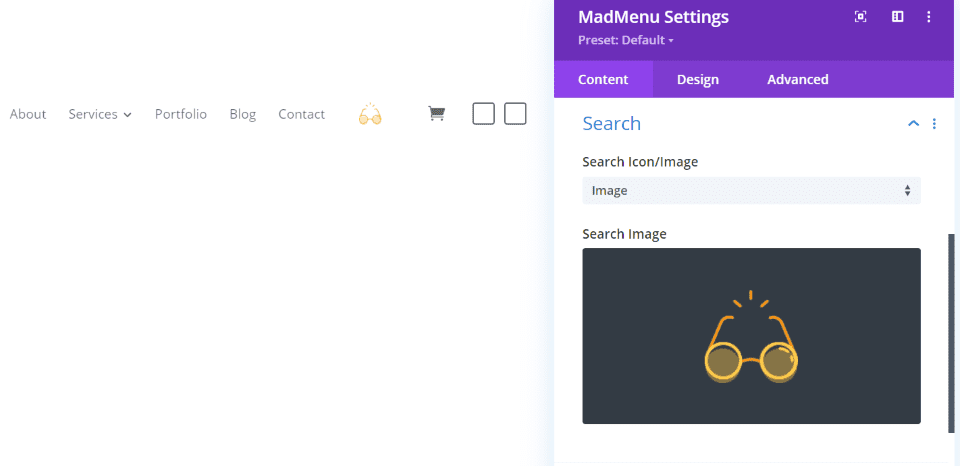Switch to the Advanced tab
Image resolution: width=960 pixels, height=466 pixels.
[798, 80]
